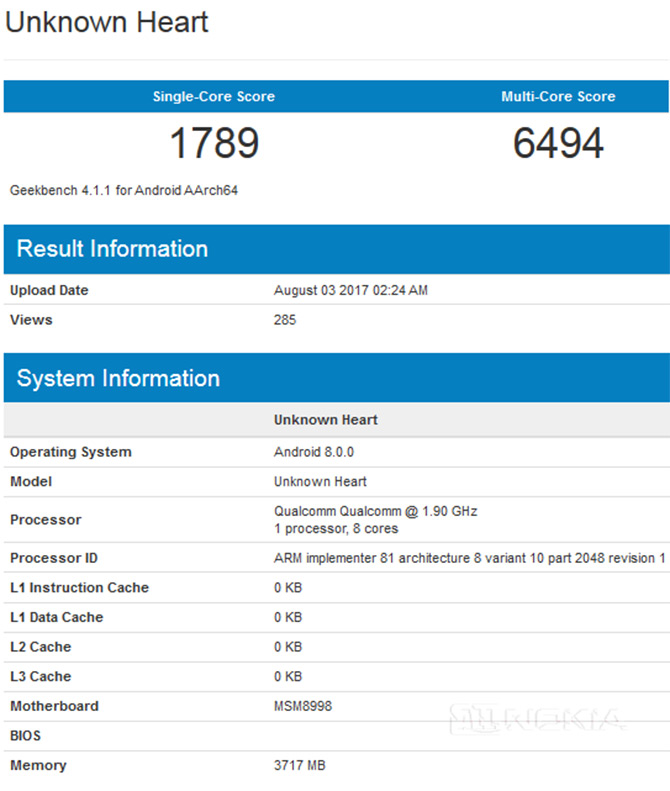670x791 pixels.
Task: Click the 'Unknown Heart' page title
Action: click(x=106, y=22)
